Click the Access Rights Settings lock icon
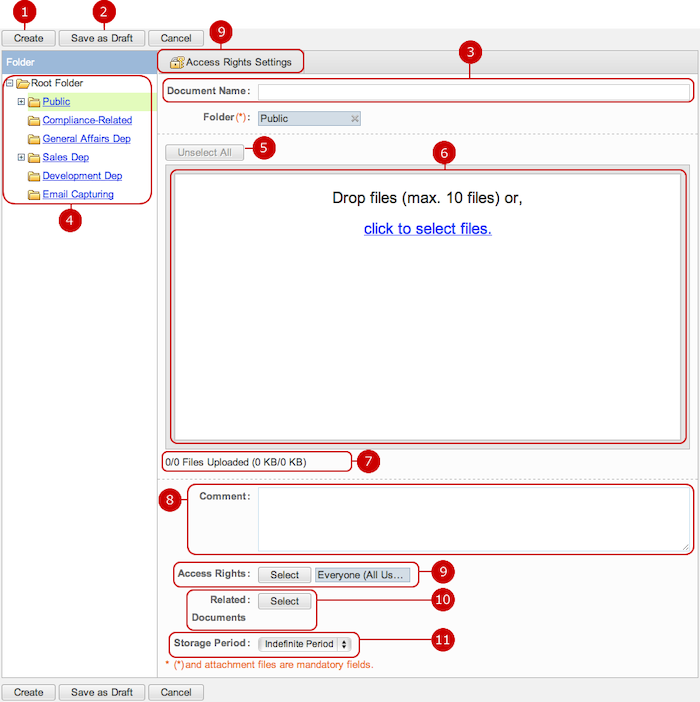This screenshot has width=700, height=702. coord(177,62)
